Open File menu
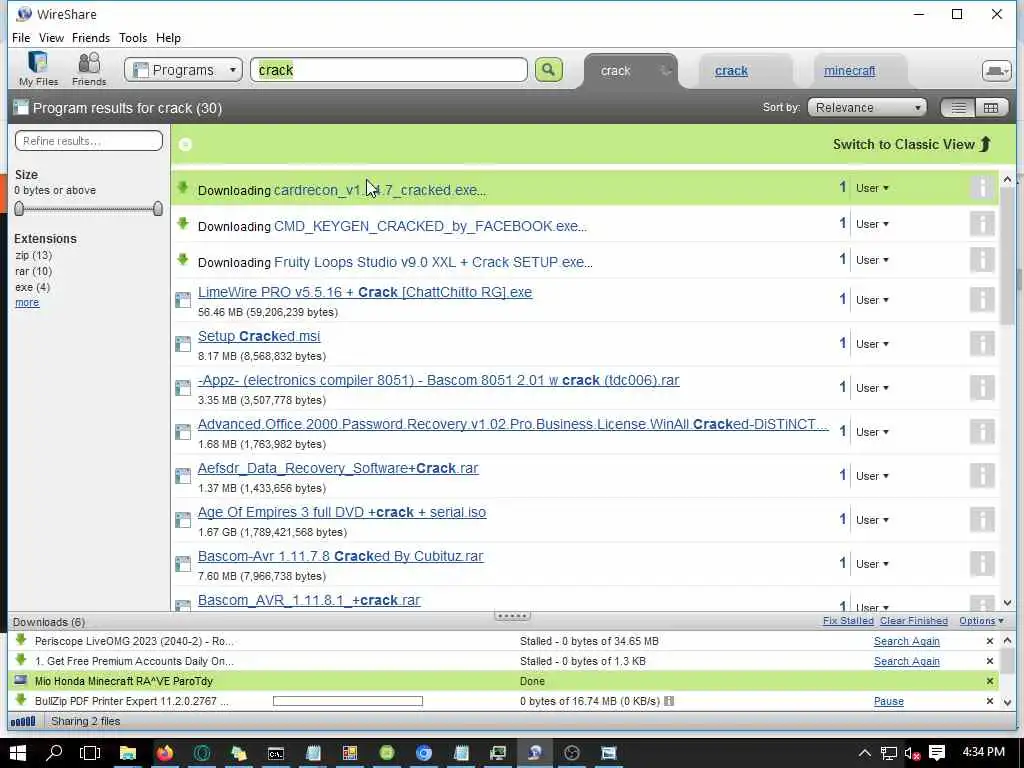1024x768 pixels. (x=21, y=38)
